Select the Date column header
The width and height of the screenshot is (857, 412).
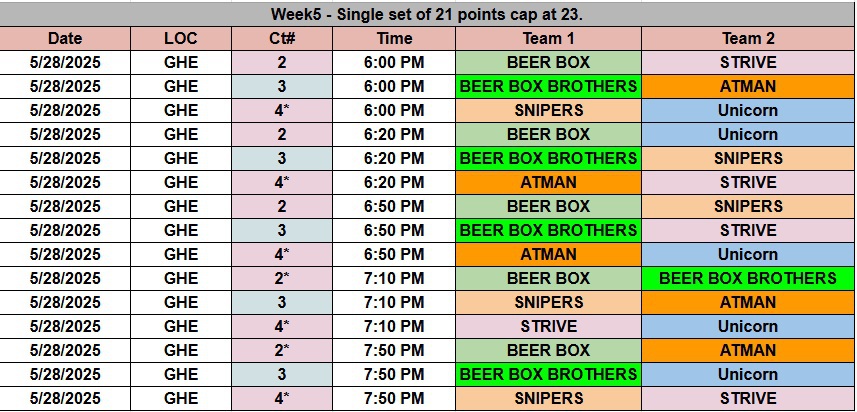(66, 38)
